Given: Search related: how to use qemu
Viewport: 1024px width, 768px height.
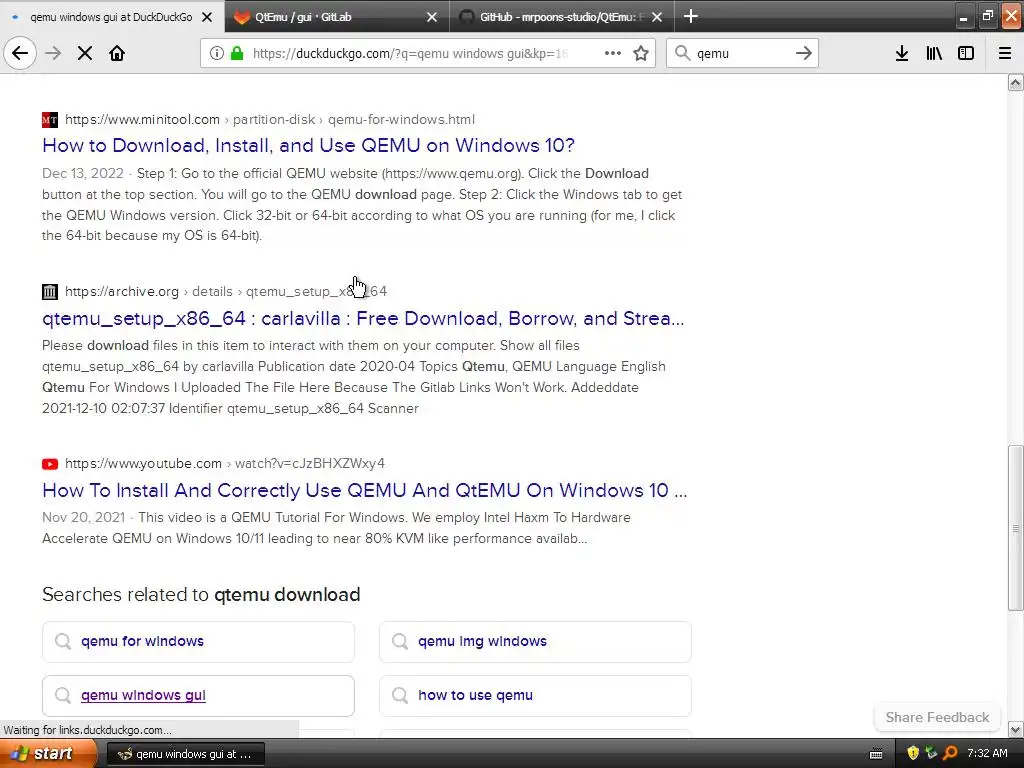Looking at the screenshot, I should (536, 696).
